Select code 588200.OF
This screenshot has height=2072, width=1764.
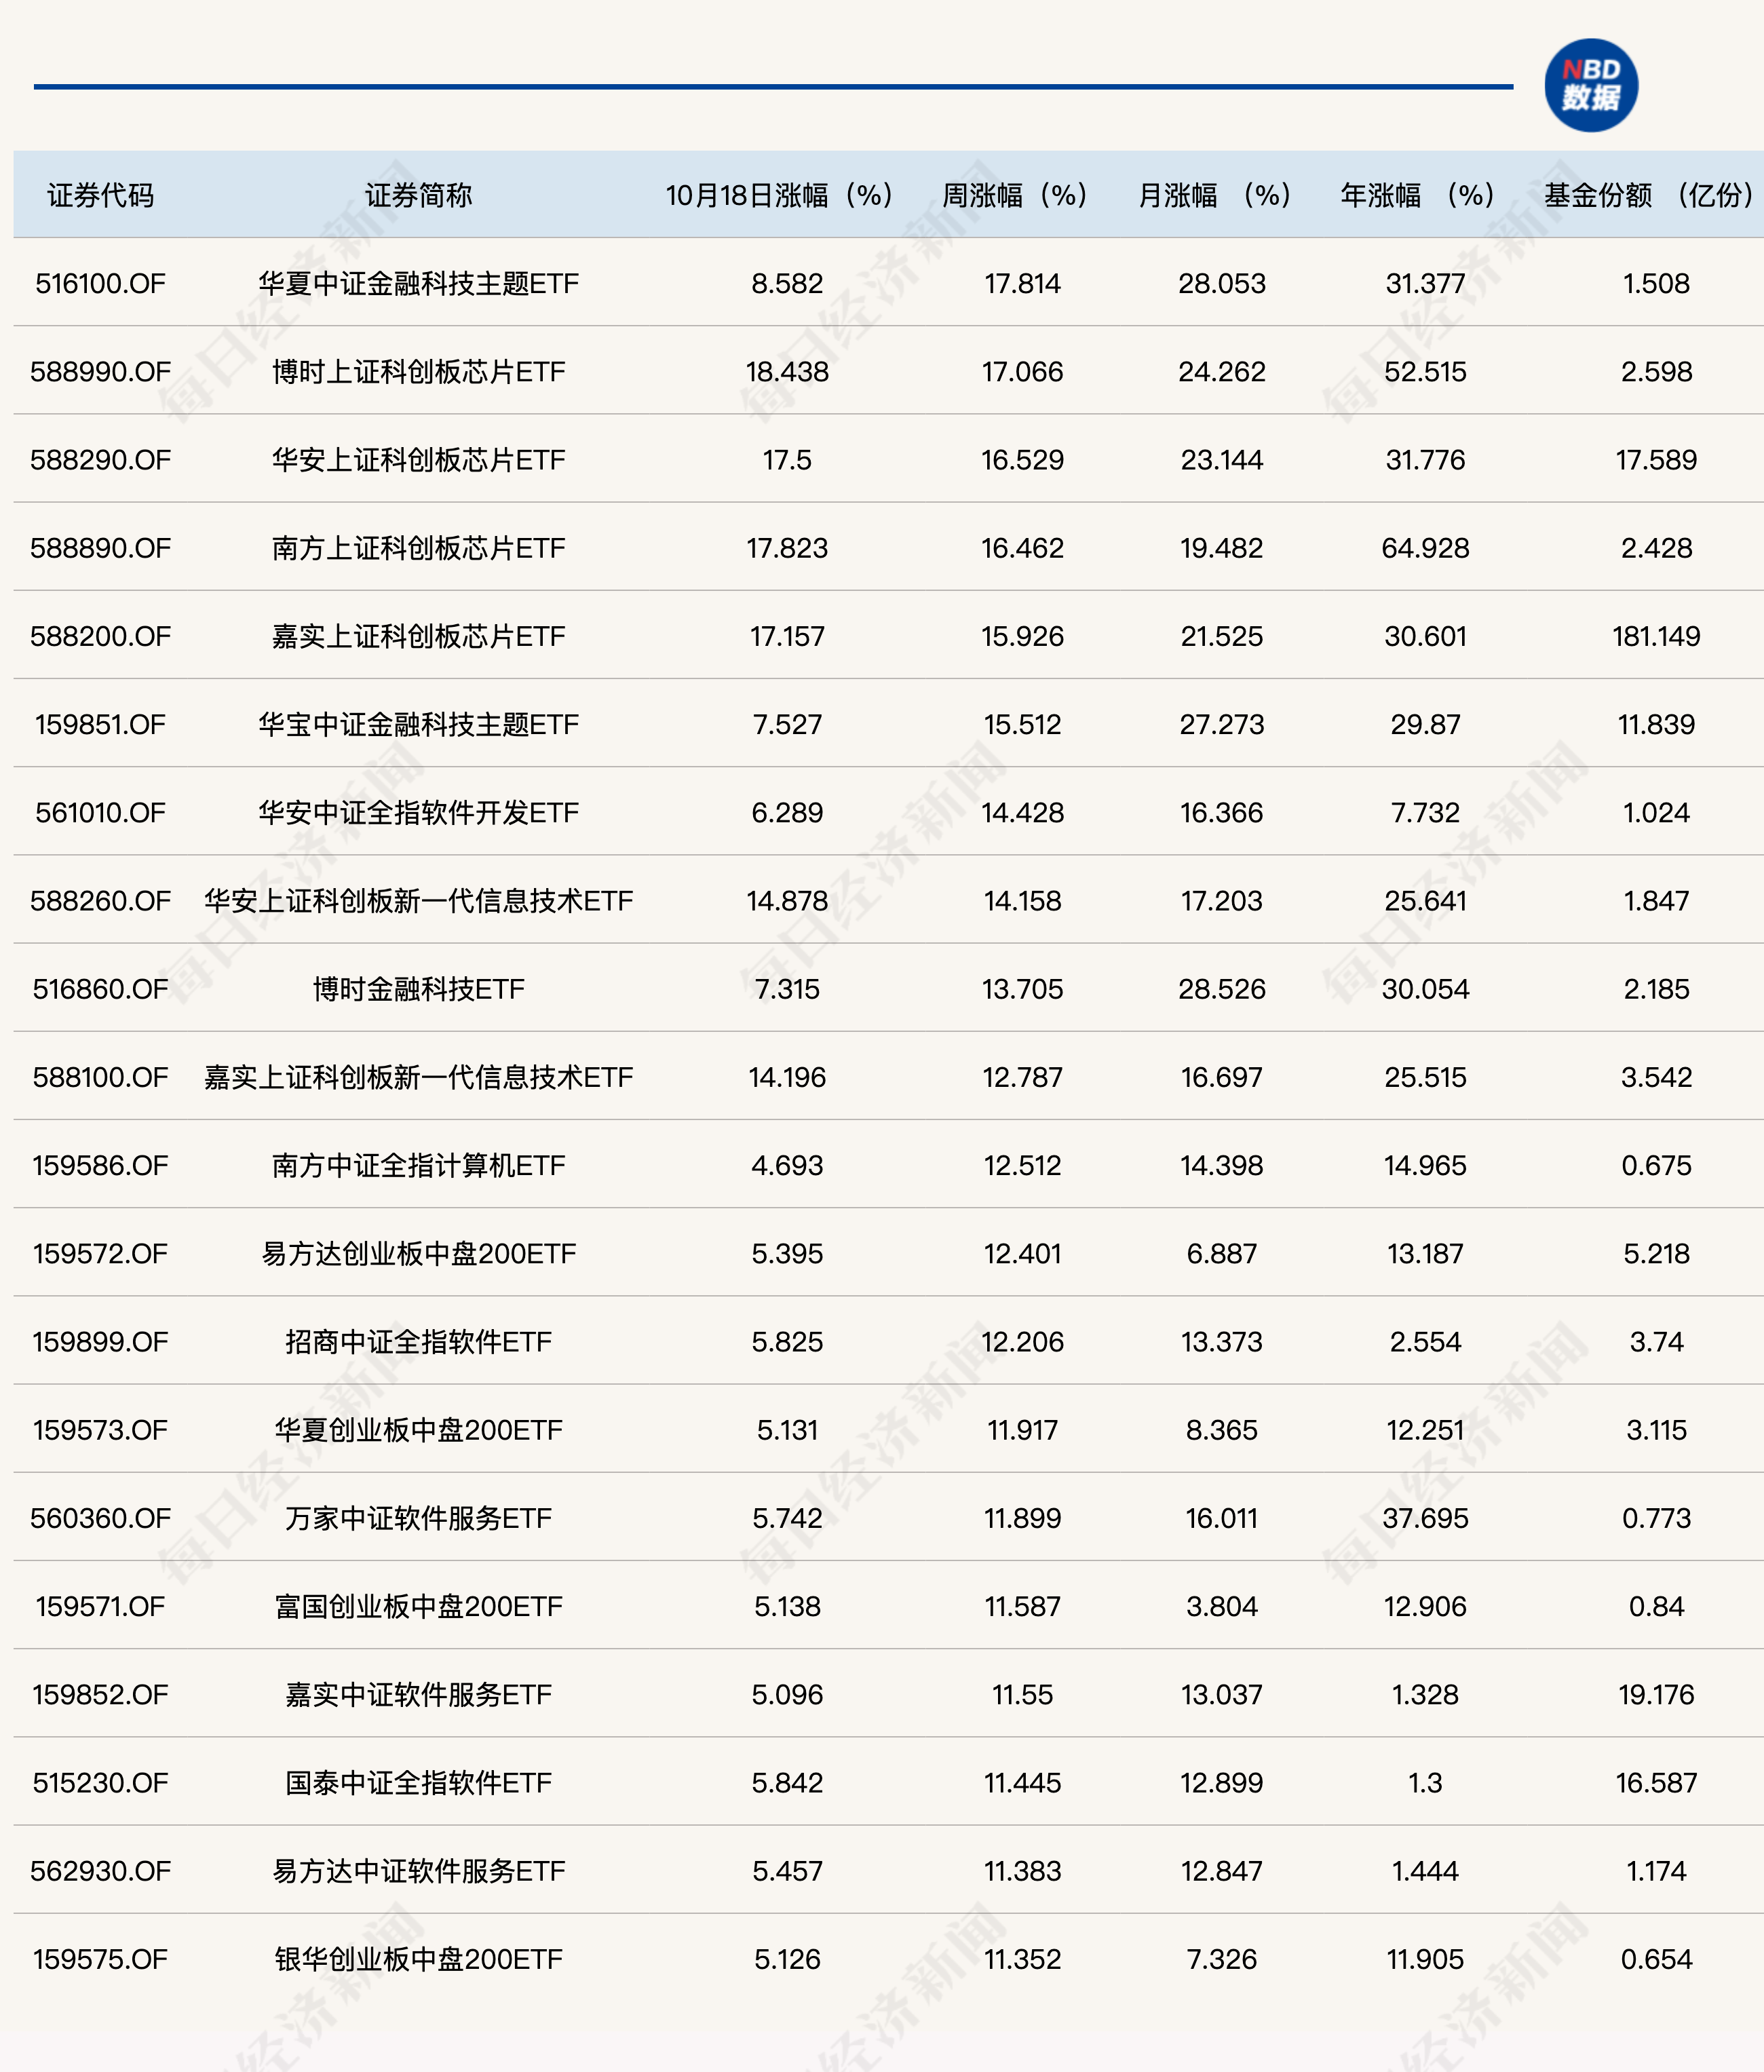[x=100, y=636]
